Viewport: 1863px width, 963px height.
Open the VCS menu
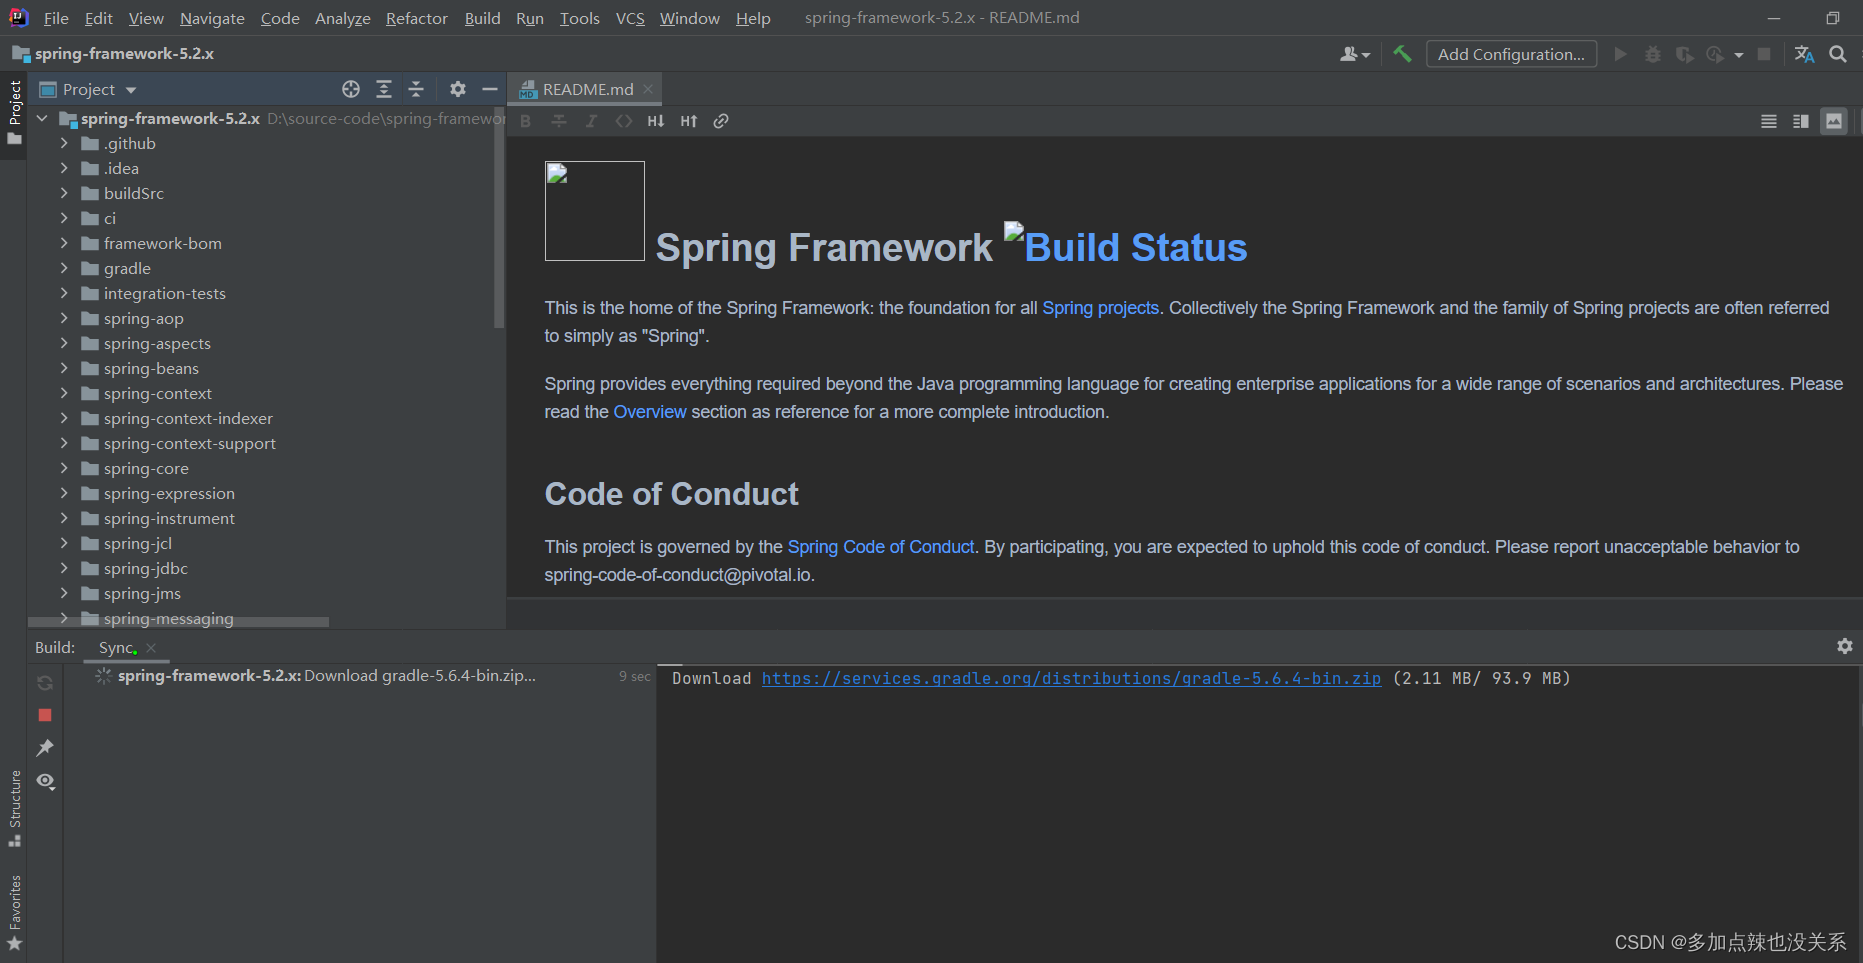630,18
